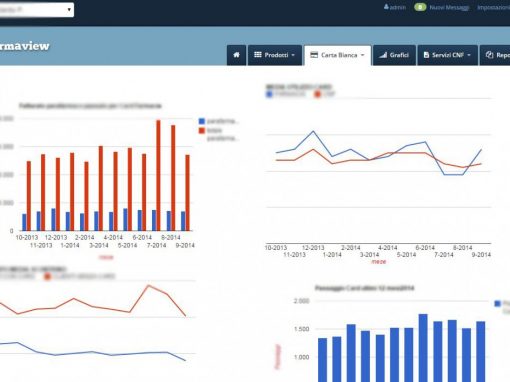Image resolution: width=510 pixels, height=382 pixels.
Task: Open the select box in the top-left header
Action: [x=36, y=10]
